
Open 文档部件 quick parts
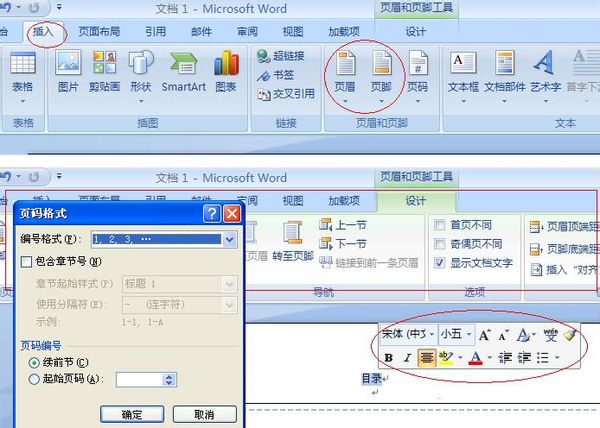click(x=505, y=77)
